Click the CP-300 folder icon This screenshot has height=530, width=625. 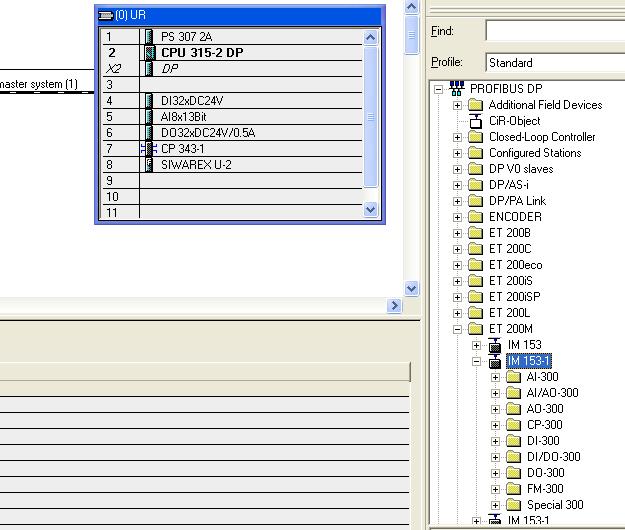click(x=513, y=425)
